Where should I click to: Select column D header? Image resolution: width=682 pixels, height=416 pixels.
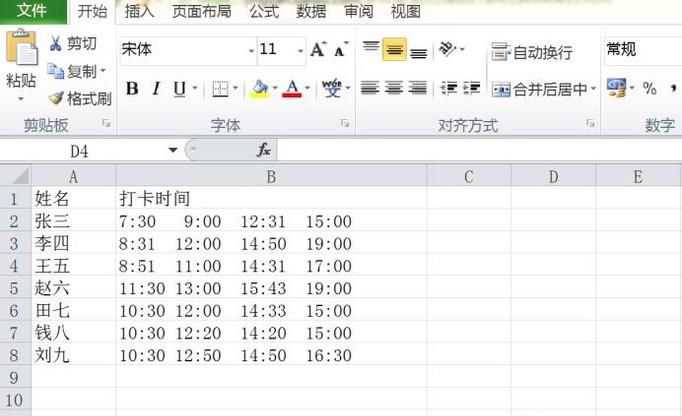(553, 177)
